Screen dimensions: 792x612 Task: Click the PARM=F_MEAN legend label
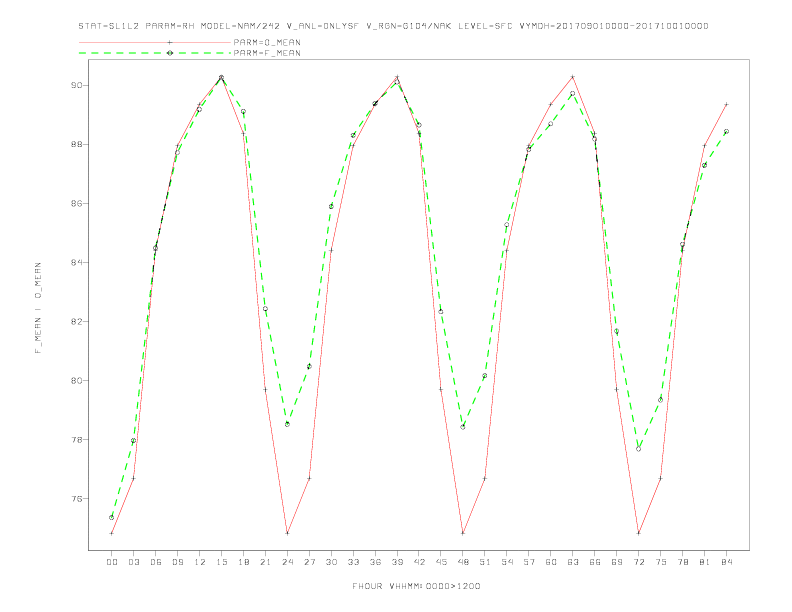(267, 53)
